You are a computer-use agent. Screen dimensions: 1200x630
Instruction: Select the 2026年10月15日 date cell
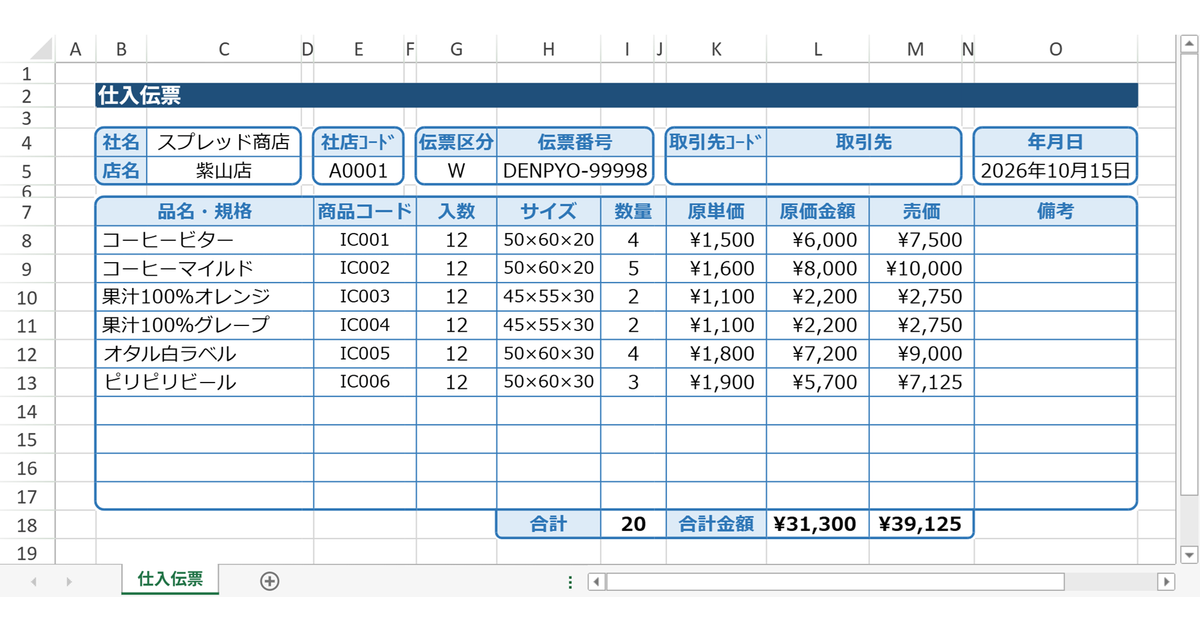point(1056,170)
